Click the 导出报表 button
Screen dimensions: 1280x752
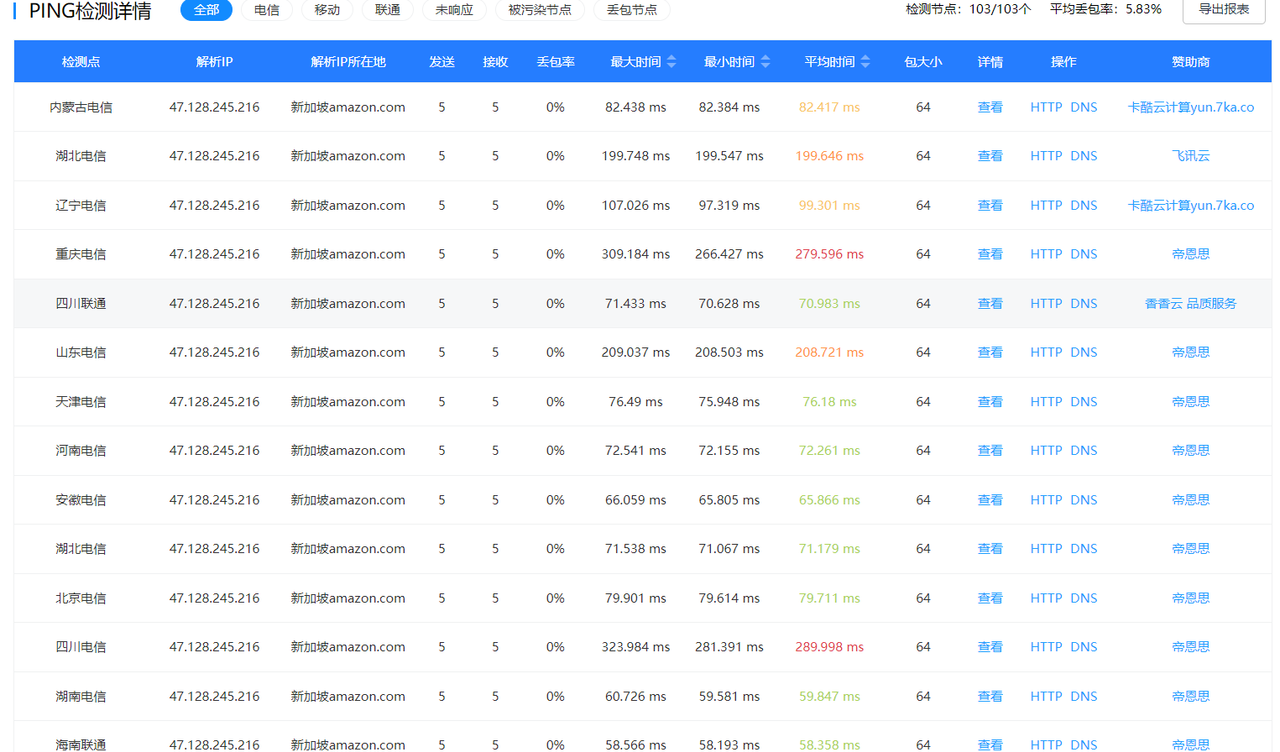(x=1224, y=9)
